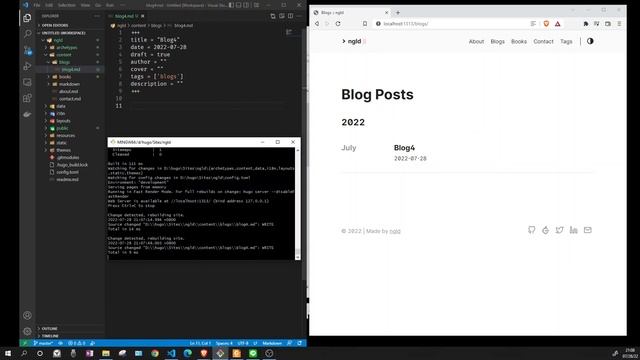Click the ngld site logo link
Viewport: 640px width, 360px height.
click(354, 41)
